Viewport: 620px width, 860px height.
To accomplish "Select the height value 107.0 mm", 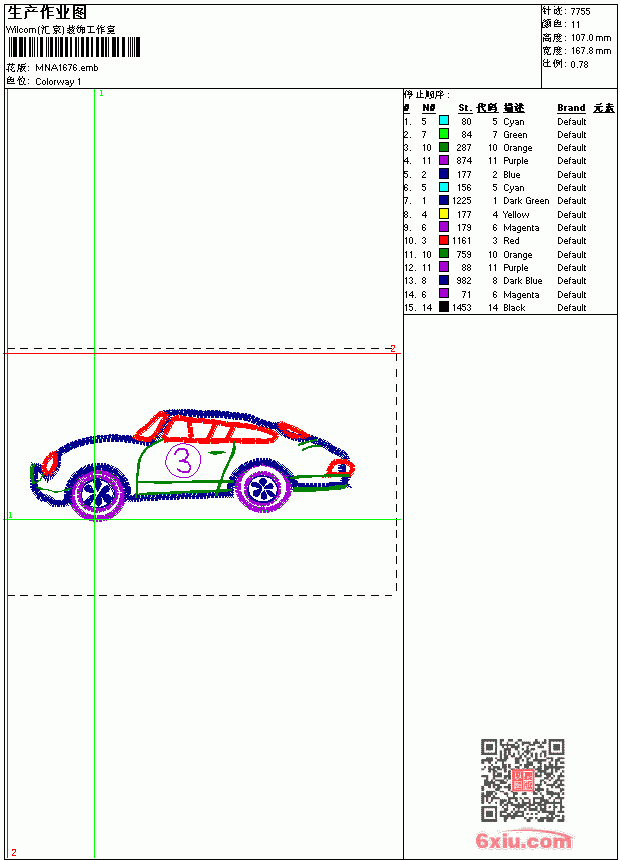I will 591,38.
